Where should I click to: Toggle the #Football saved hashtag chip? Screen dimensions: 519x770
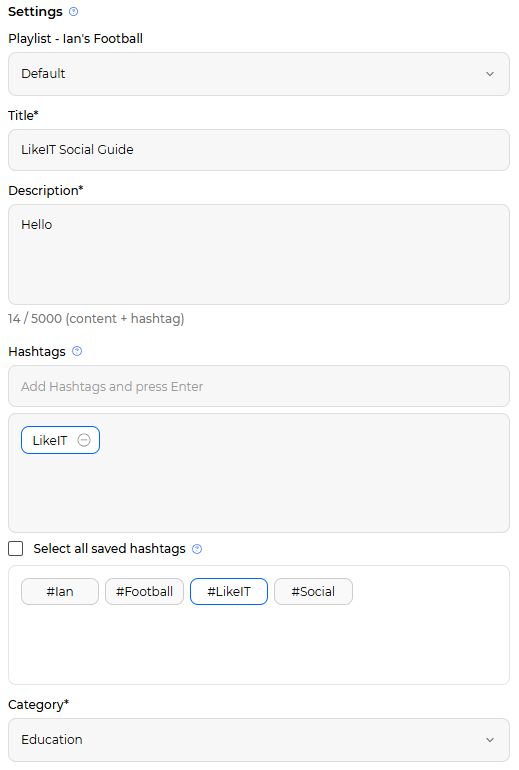(144, 591)
